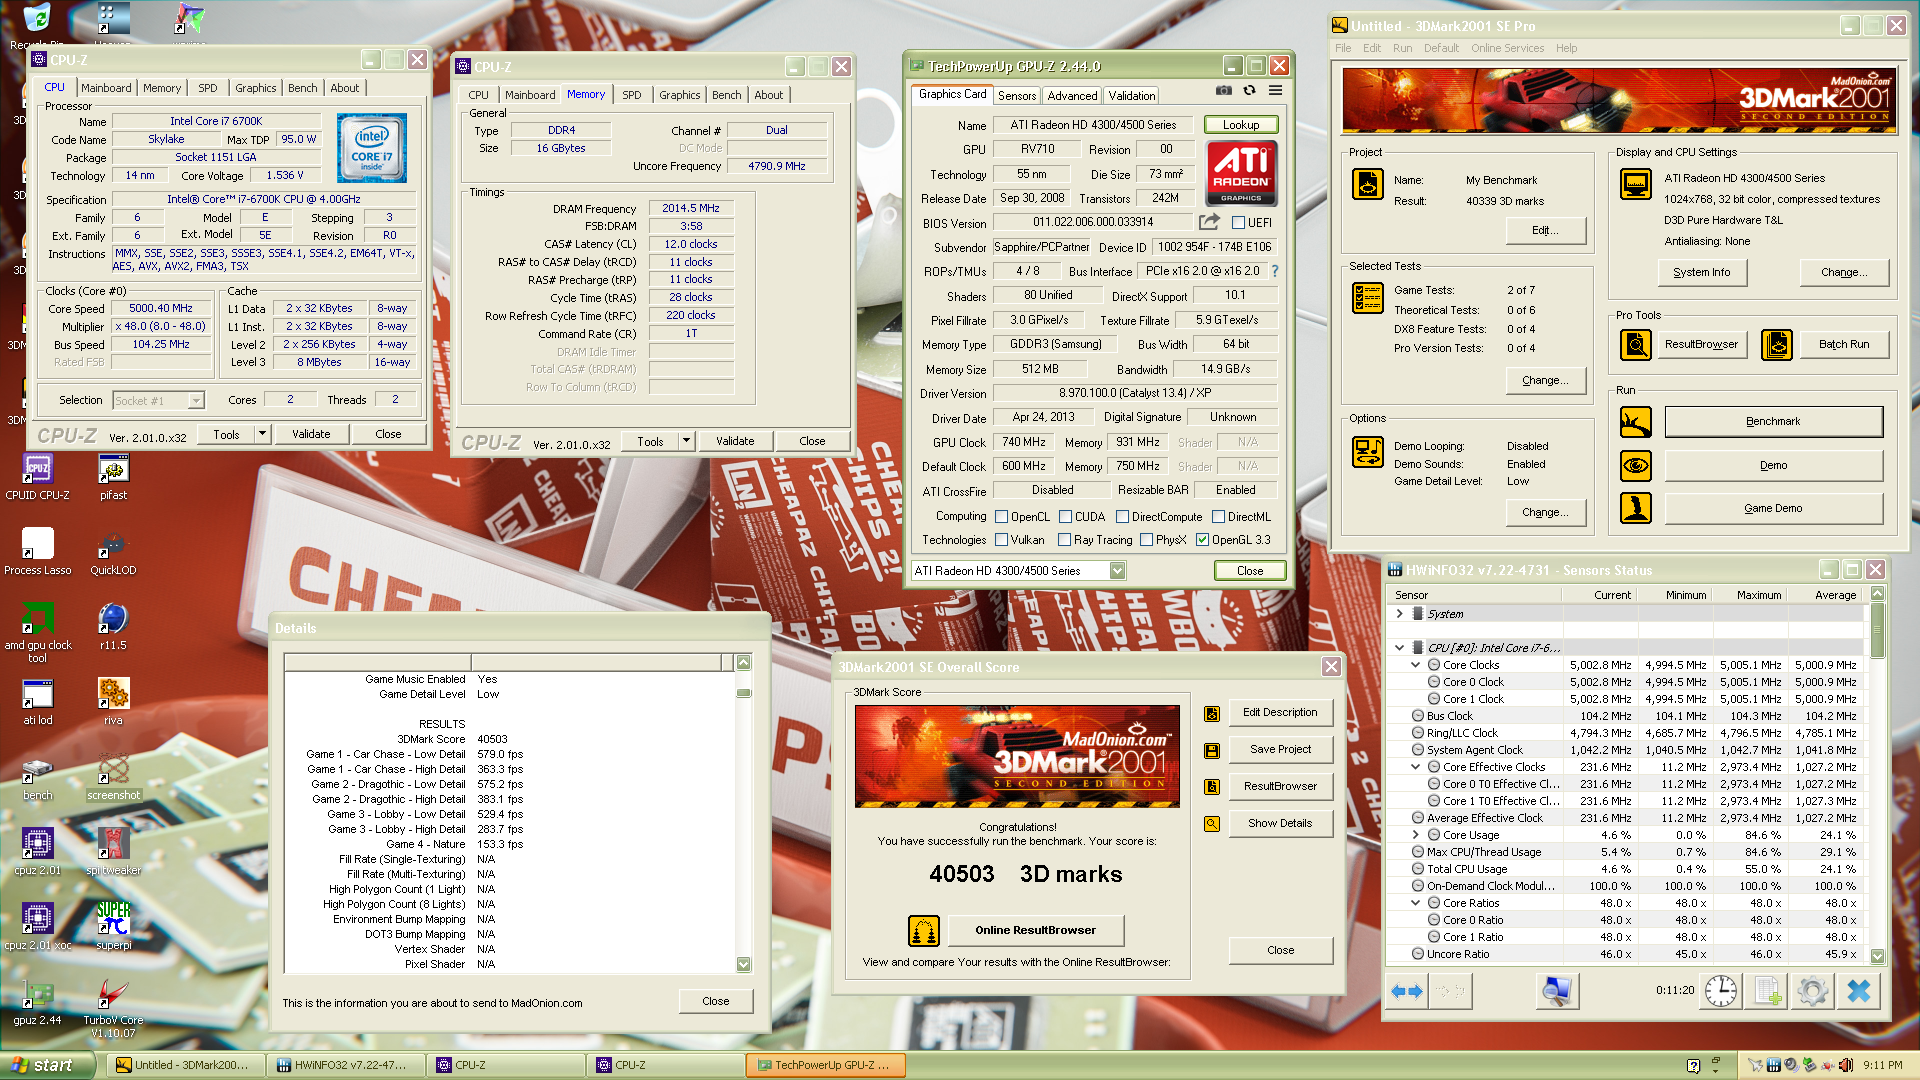
Task: Click Validate in the CPU-Z Memory window
Action: pos(735,441)
